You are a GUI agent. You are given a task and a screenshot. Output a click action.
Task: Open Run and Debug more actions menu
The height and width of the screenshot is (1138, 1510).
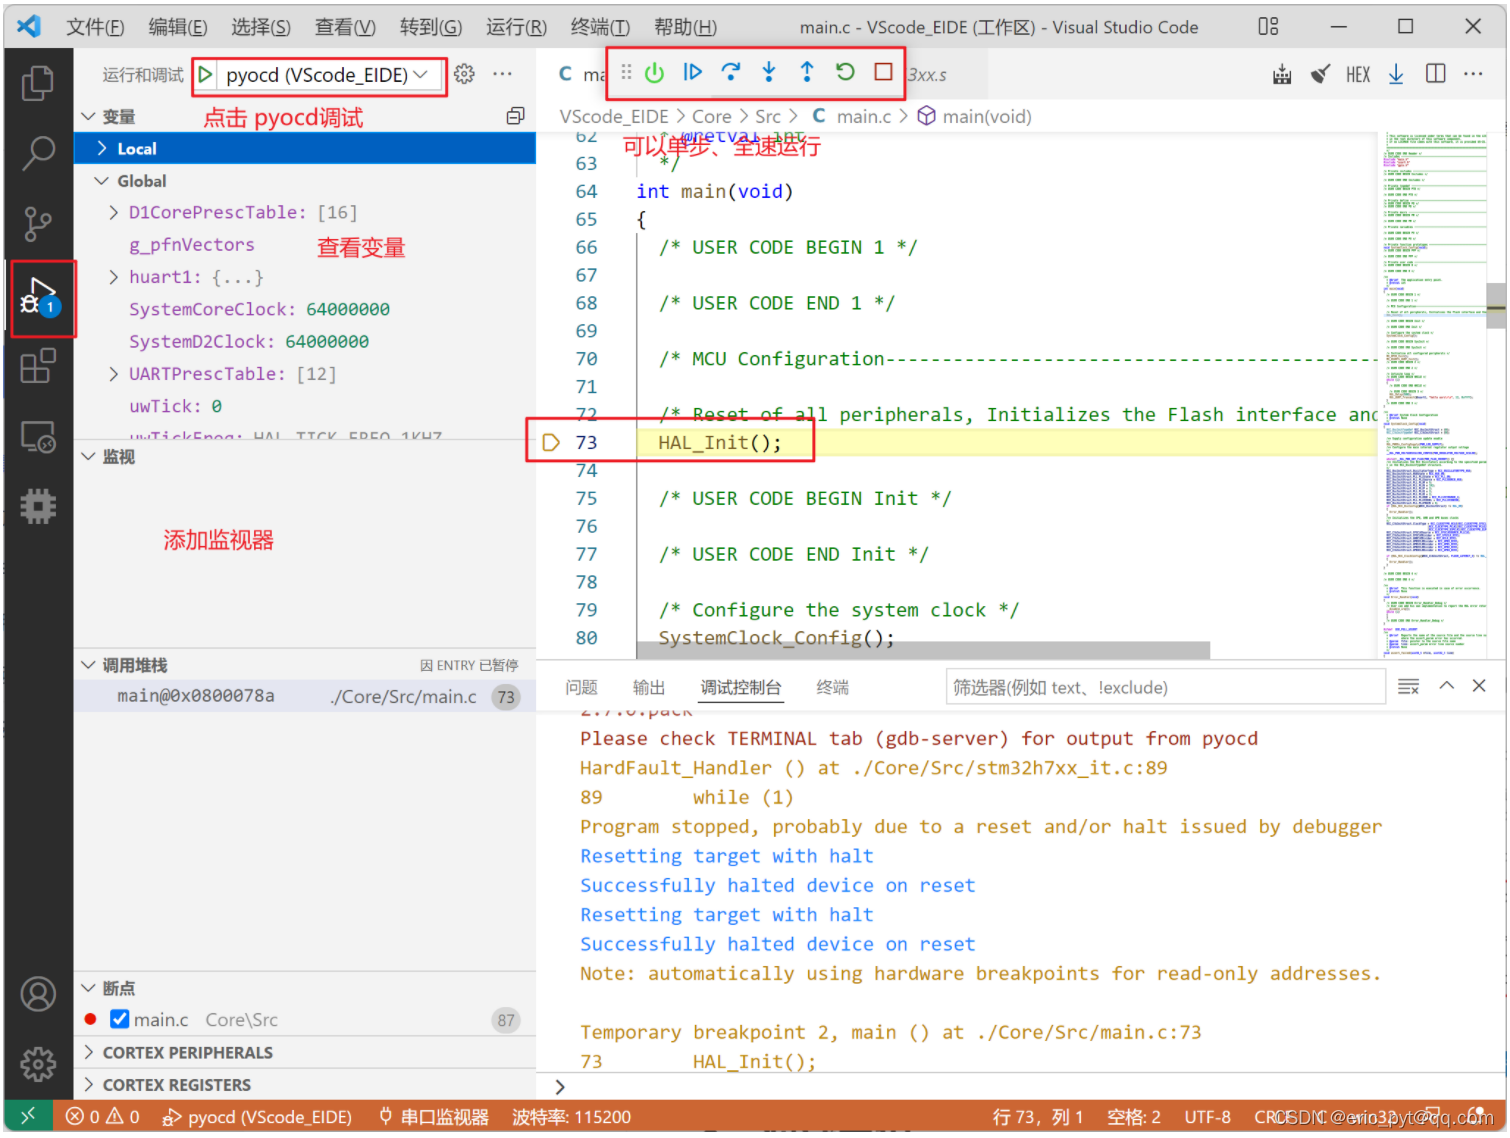click(x=502, y=74)
